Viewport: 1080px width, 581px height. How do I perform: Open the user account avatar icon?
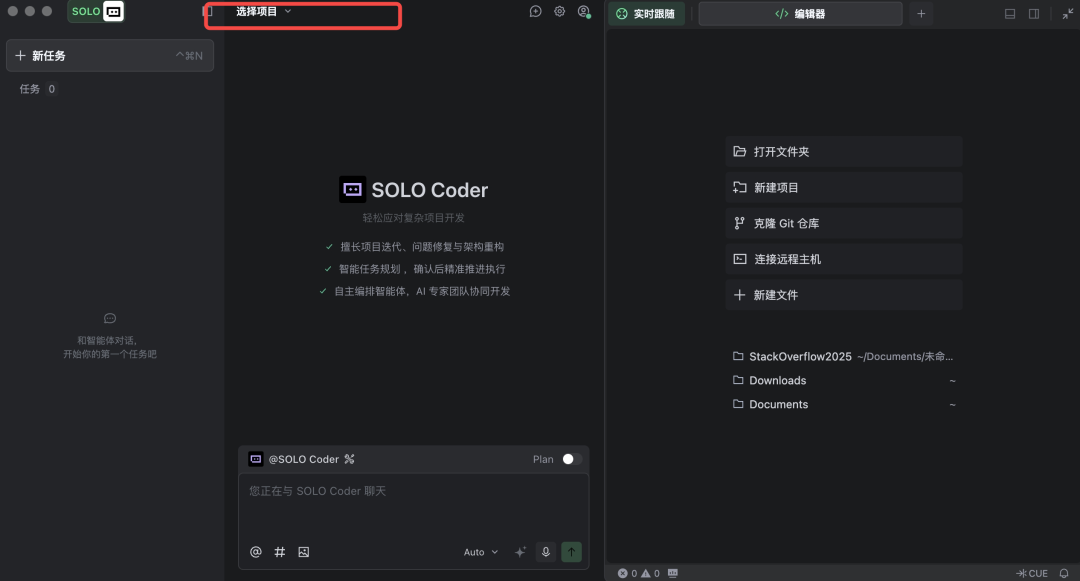pyautogui.click(x=584, y=12)
